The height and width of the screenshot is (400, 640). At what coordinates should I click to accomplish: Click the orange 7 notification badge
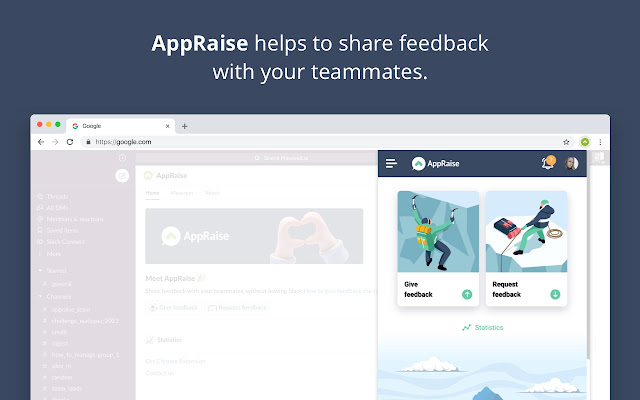coord(551,160)
